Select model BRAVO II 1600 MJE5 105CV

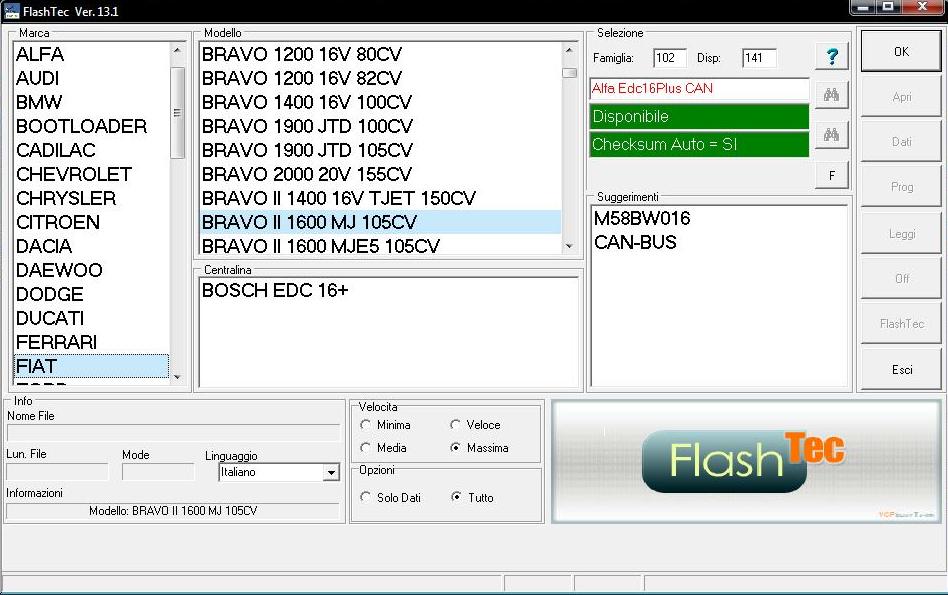point(380,246)
